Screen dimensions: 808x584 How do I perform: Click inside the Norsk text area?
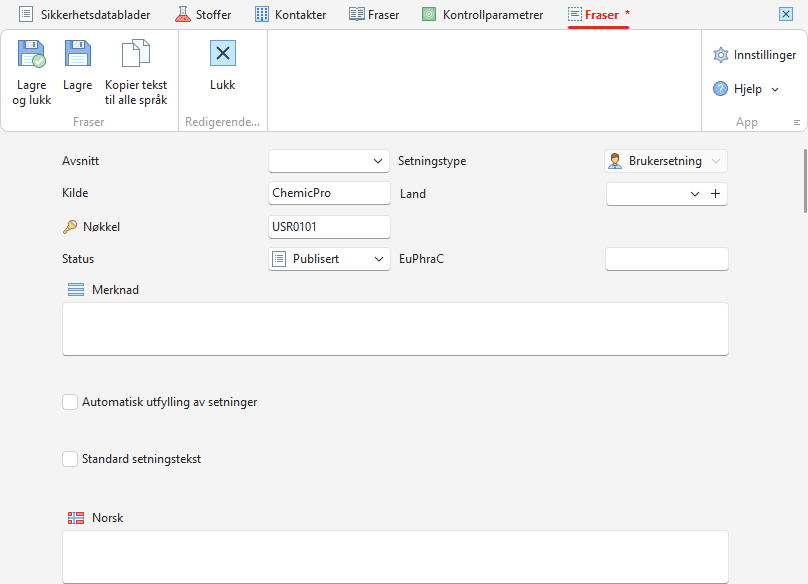(395, 557)
